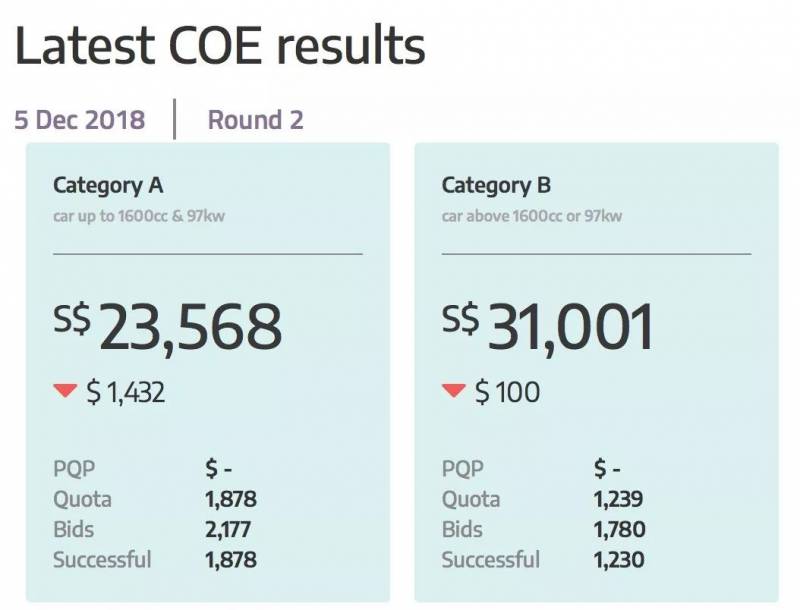
Task: Click the PQP label in Category A
Action: [74, 468]
